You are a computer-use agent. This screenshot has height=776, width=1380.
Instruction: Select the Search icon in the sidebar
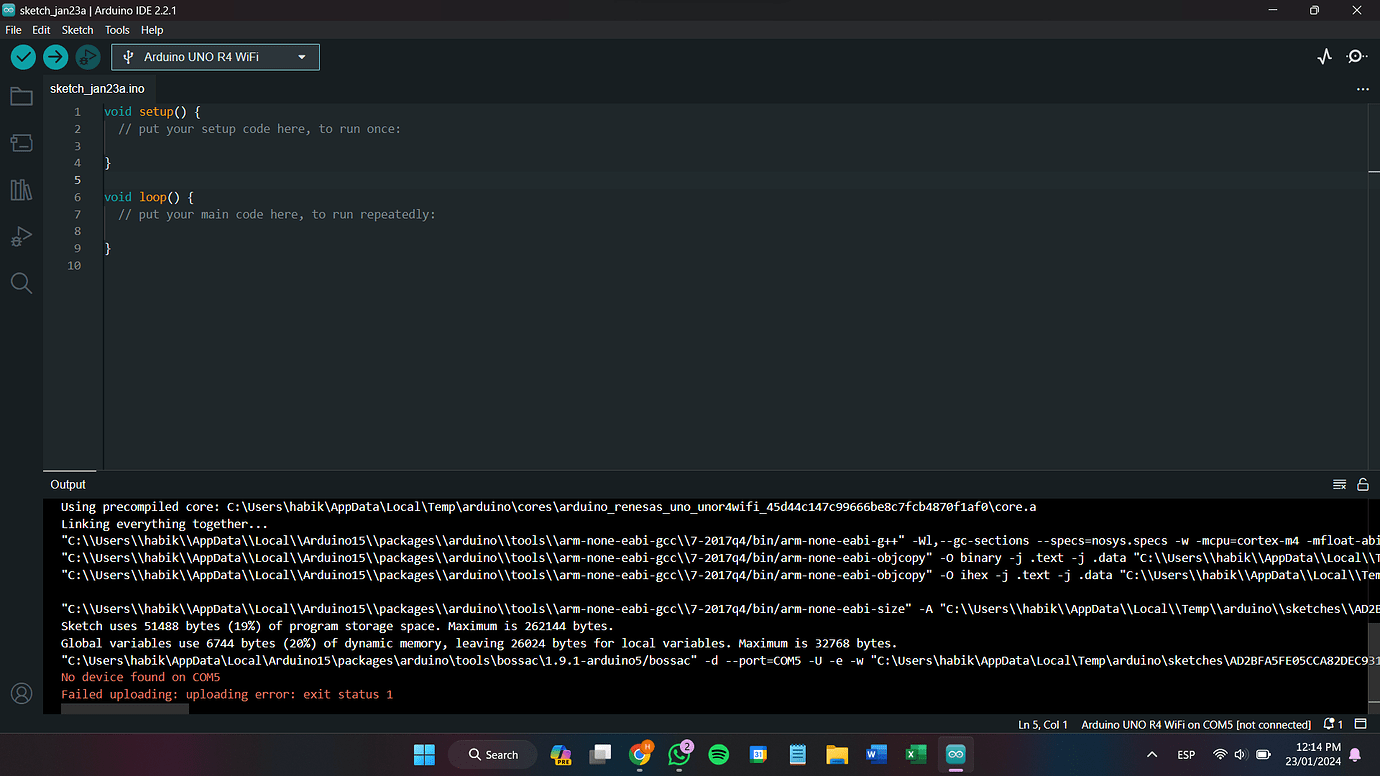21,283
